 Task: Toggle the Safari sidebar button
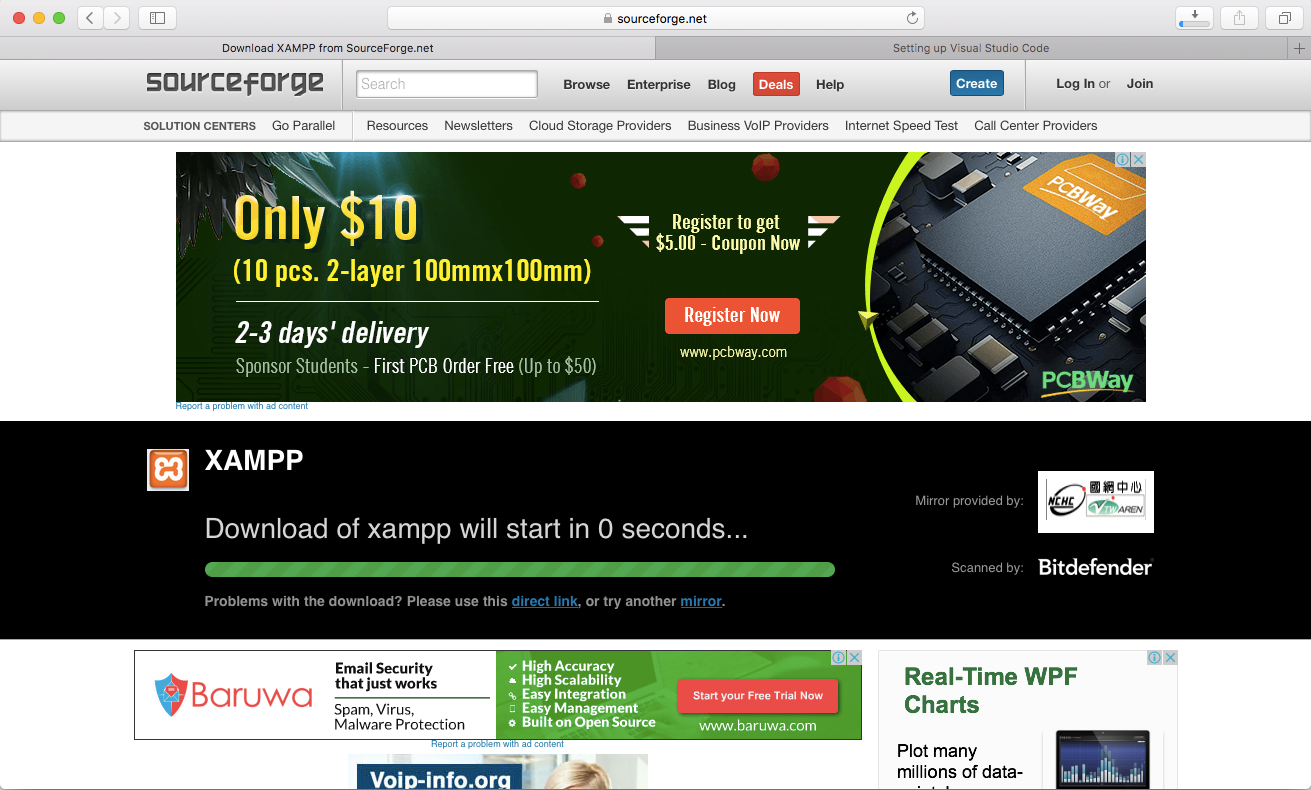pyautogui.click(x=157, y=18)
